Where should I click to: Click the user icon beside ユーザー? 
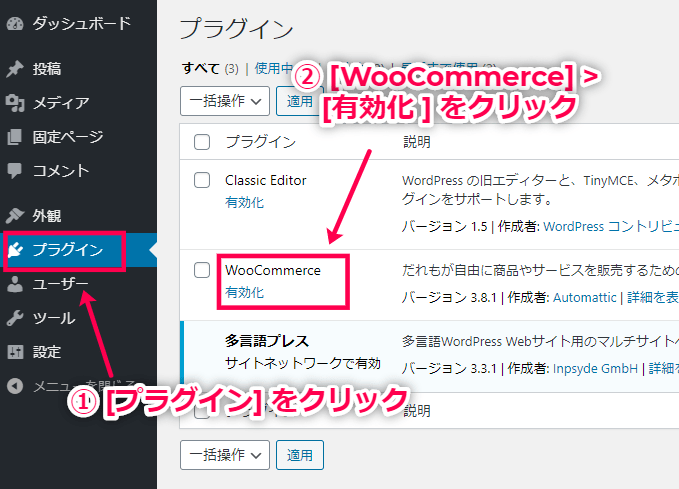tap(15, 284)
